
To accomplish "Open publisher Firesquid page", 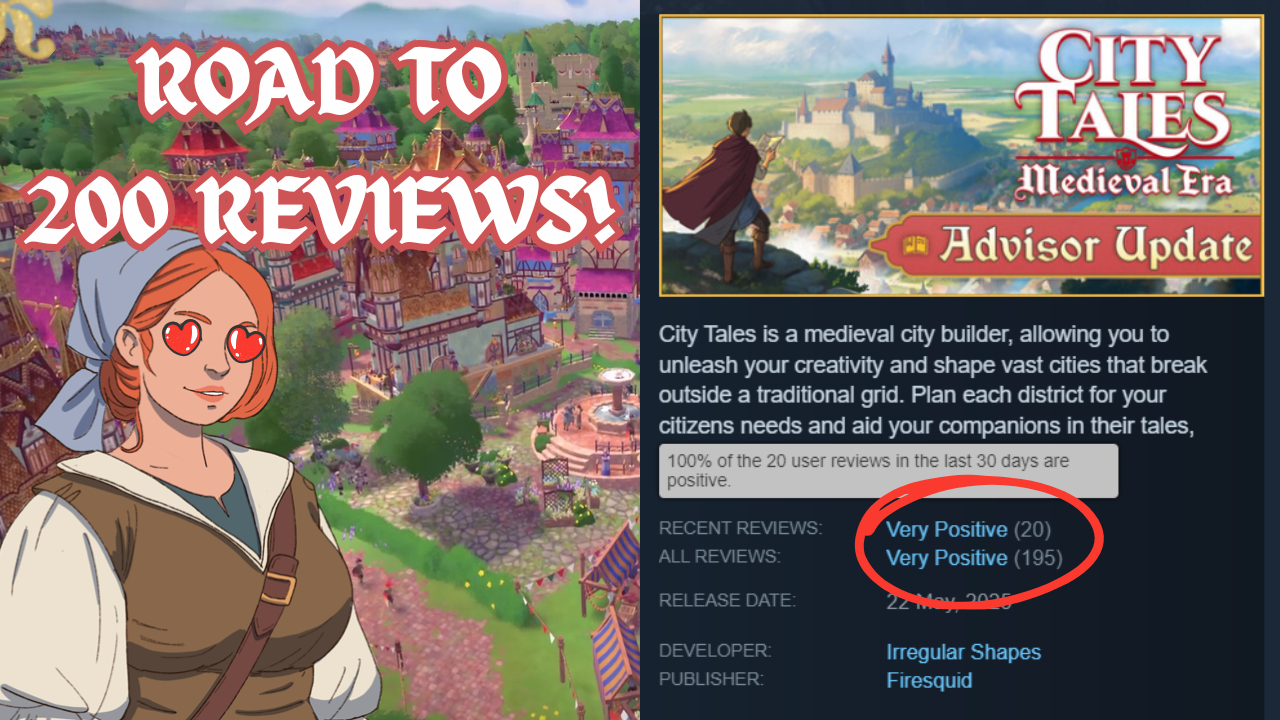I will point(929,681).
